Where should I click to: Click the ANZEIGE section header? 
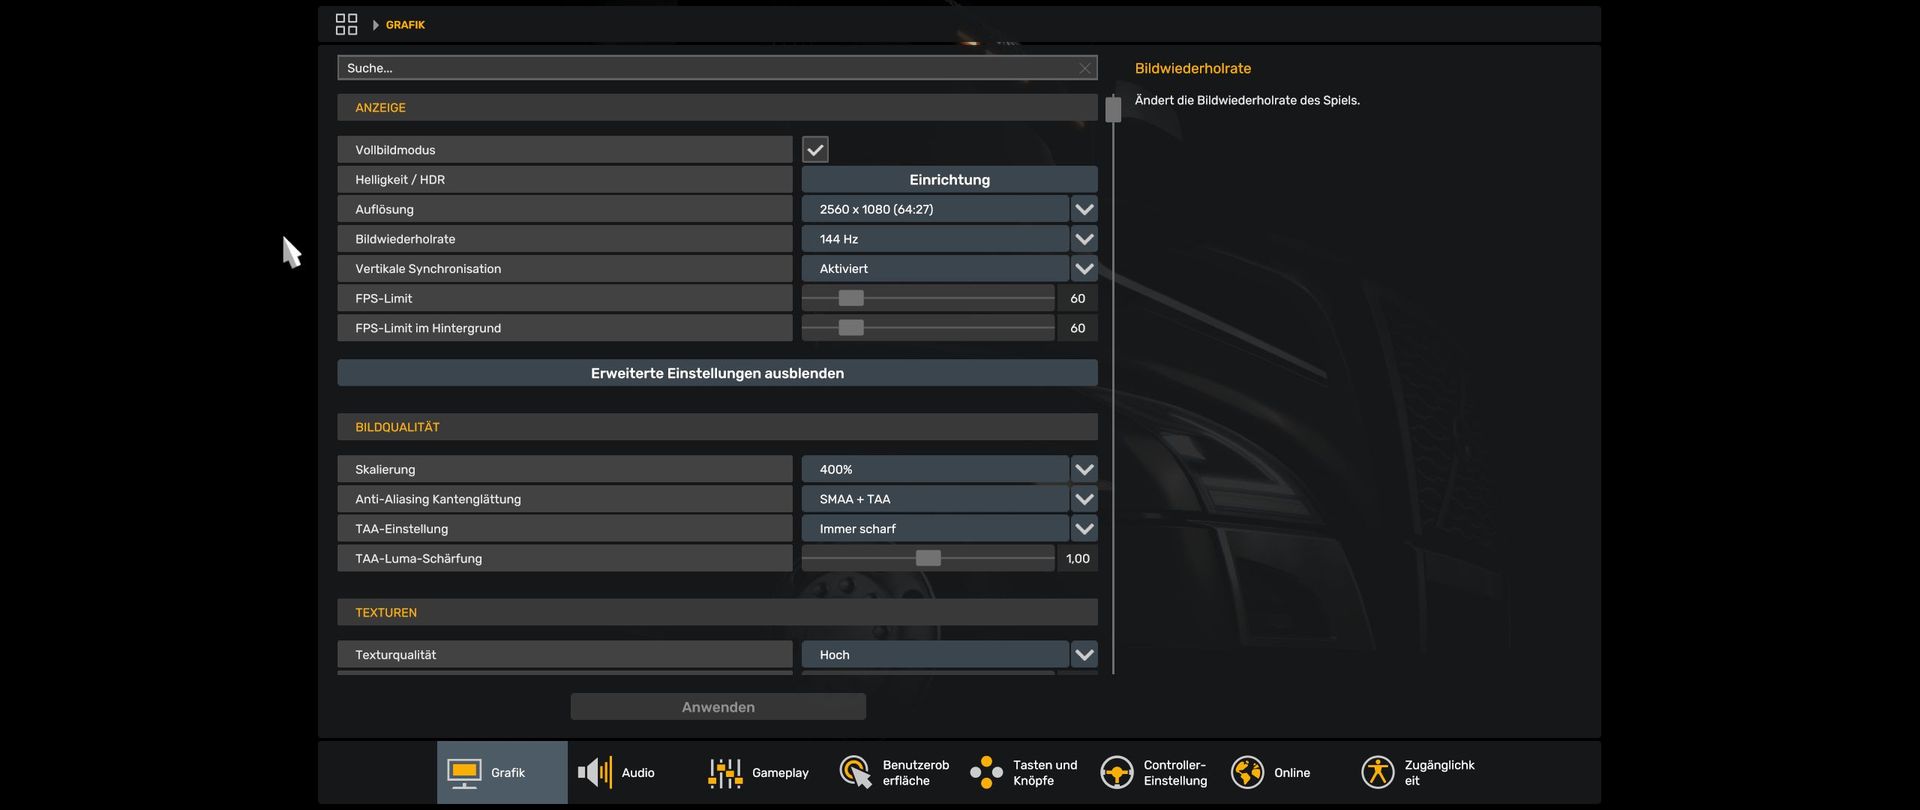(x=717, y=108)
